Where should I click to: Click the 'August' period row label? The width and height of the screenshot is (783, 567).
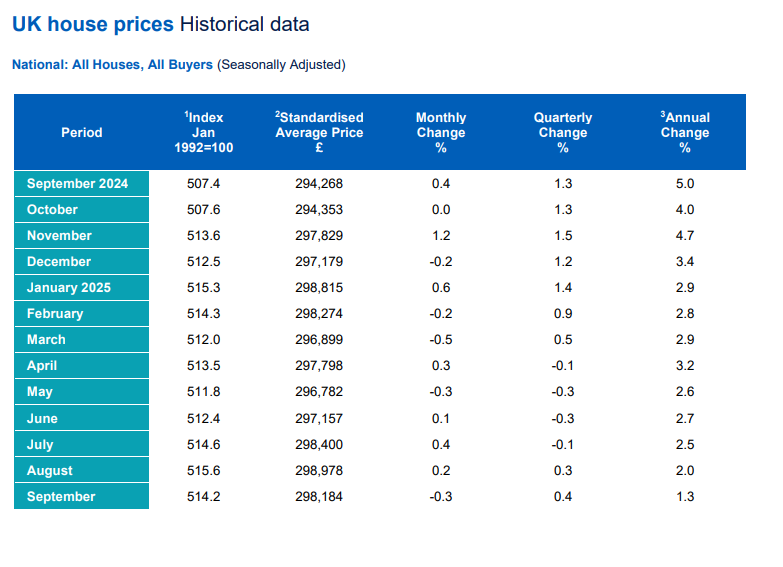point(48,471)
